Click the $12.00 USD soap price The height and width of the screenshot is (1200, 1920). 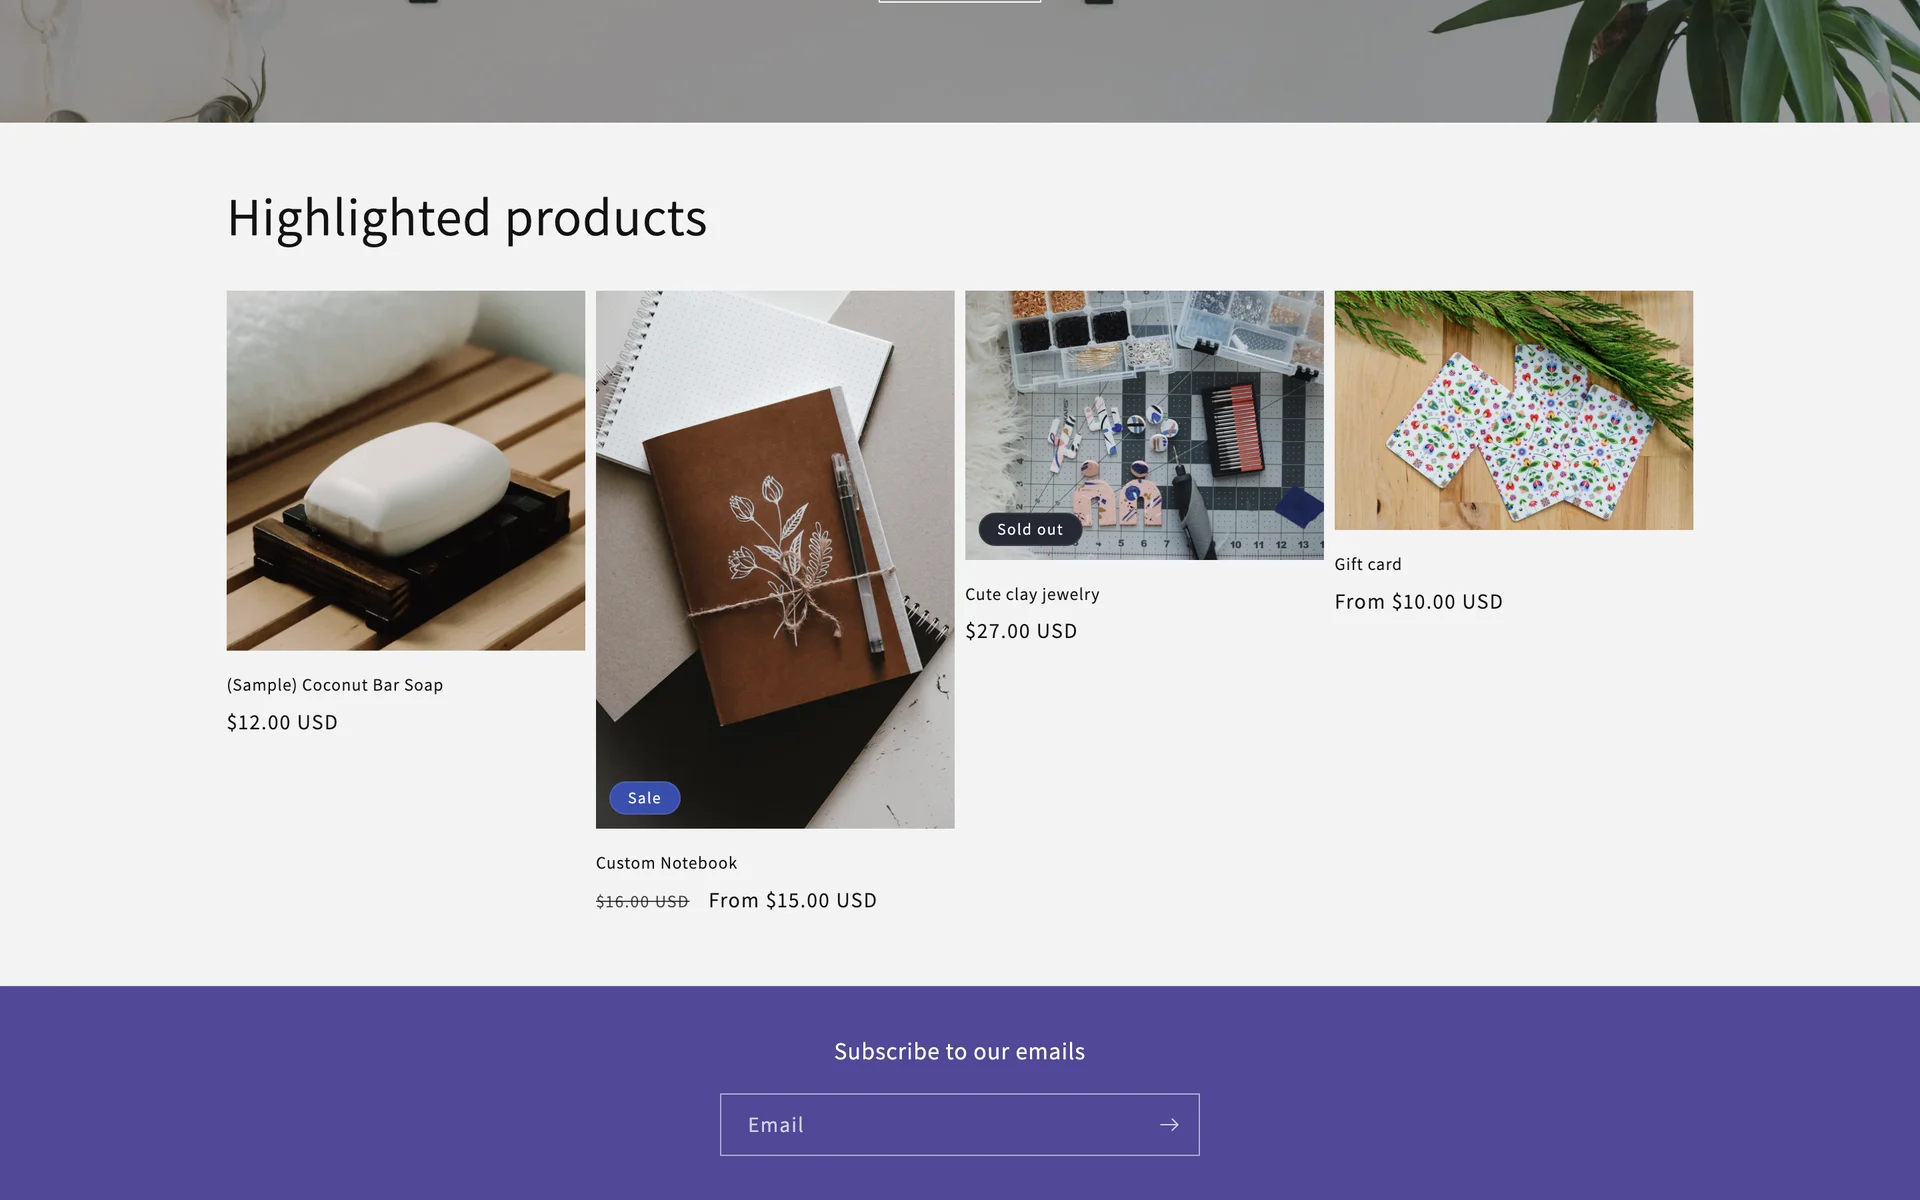click(282, 722)
